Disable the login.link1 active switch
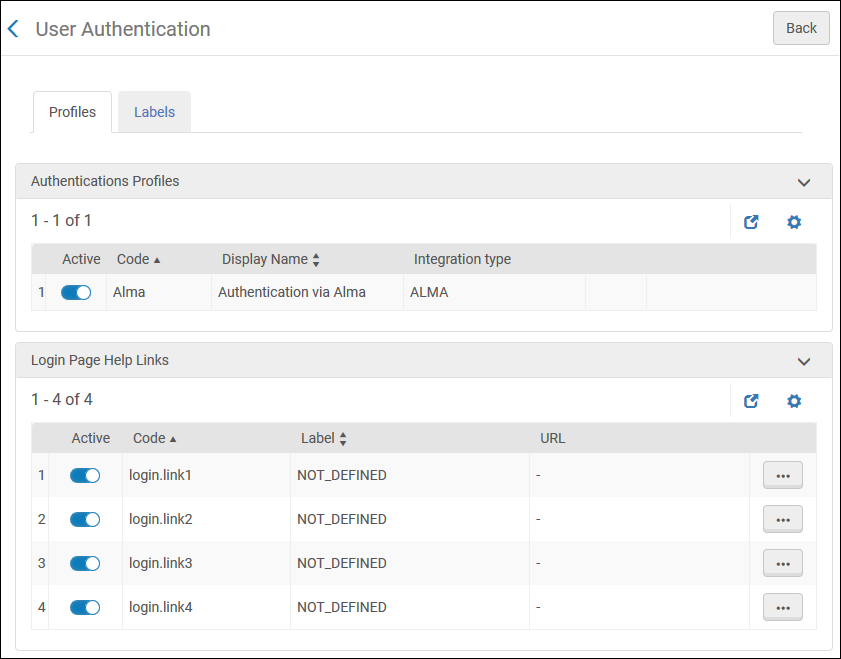Viewport: 841px width, 659px height. 85,475
